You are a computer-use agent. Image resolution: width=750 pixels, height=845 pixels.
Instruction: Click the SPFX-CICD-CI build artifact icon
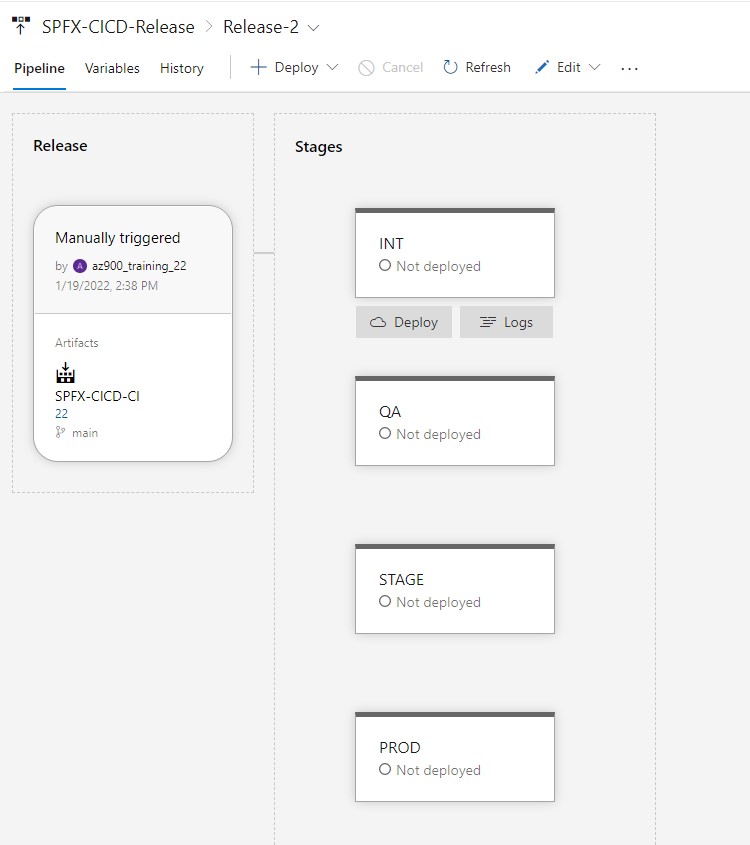pos(65,374)
